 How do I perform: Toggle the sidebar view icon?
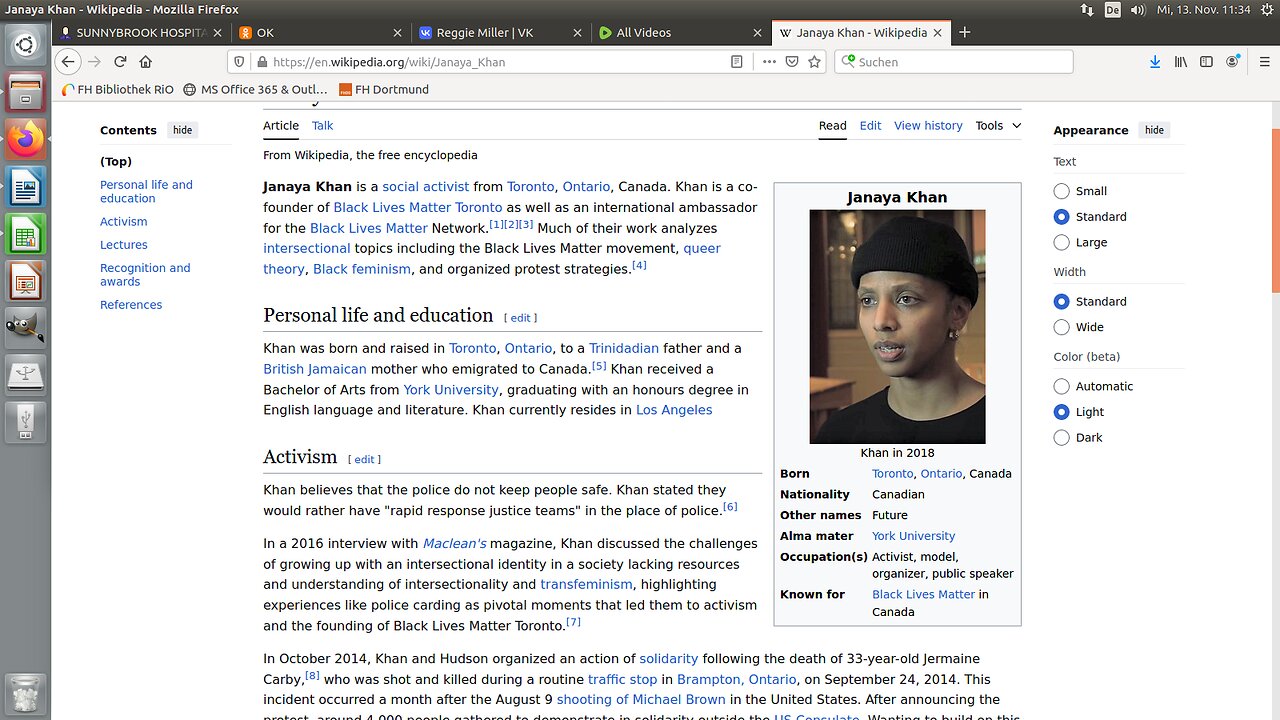pyautogui.click(x=1206, y=61)
